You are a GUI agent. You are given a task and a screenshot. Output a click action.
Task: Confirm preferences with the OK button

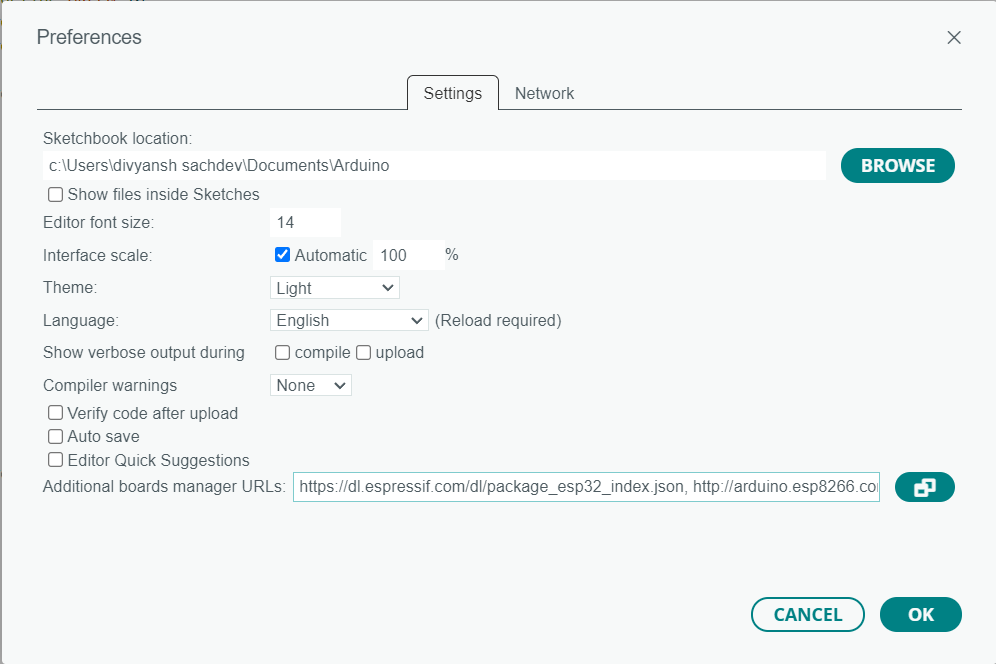tap(920, 615)
